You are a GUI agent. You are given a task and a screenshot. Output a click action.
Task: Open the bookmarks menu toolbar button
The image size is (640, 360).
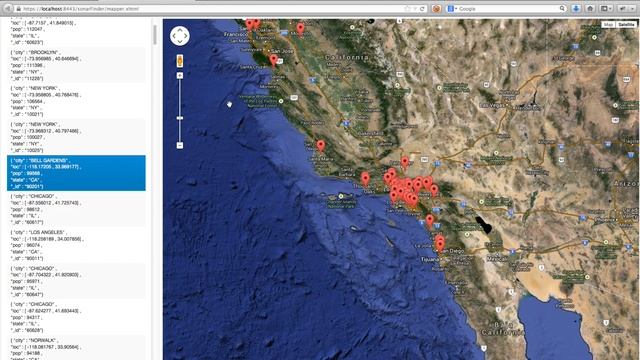606,9
